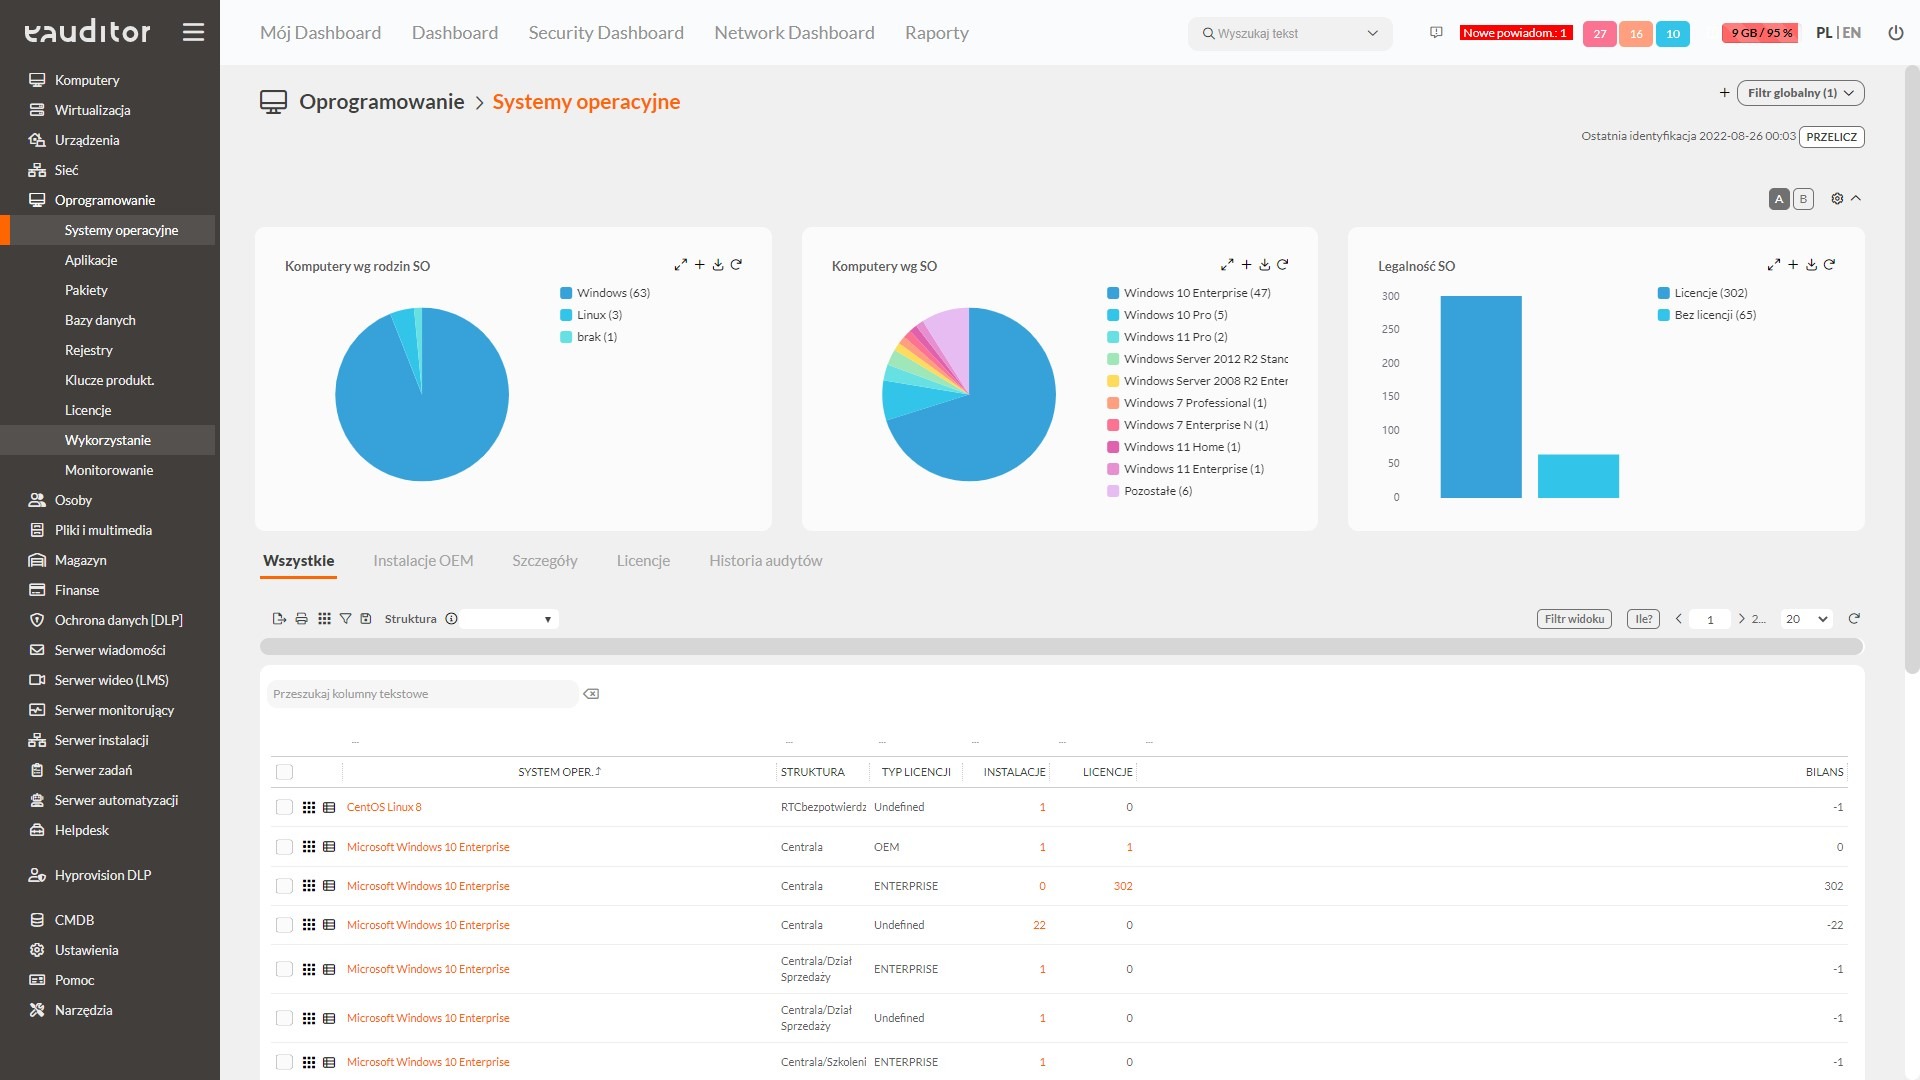1920x1080 pixels.
Task: Save the view with floppy disk icon
Action: click(x=366, y=619)
